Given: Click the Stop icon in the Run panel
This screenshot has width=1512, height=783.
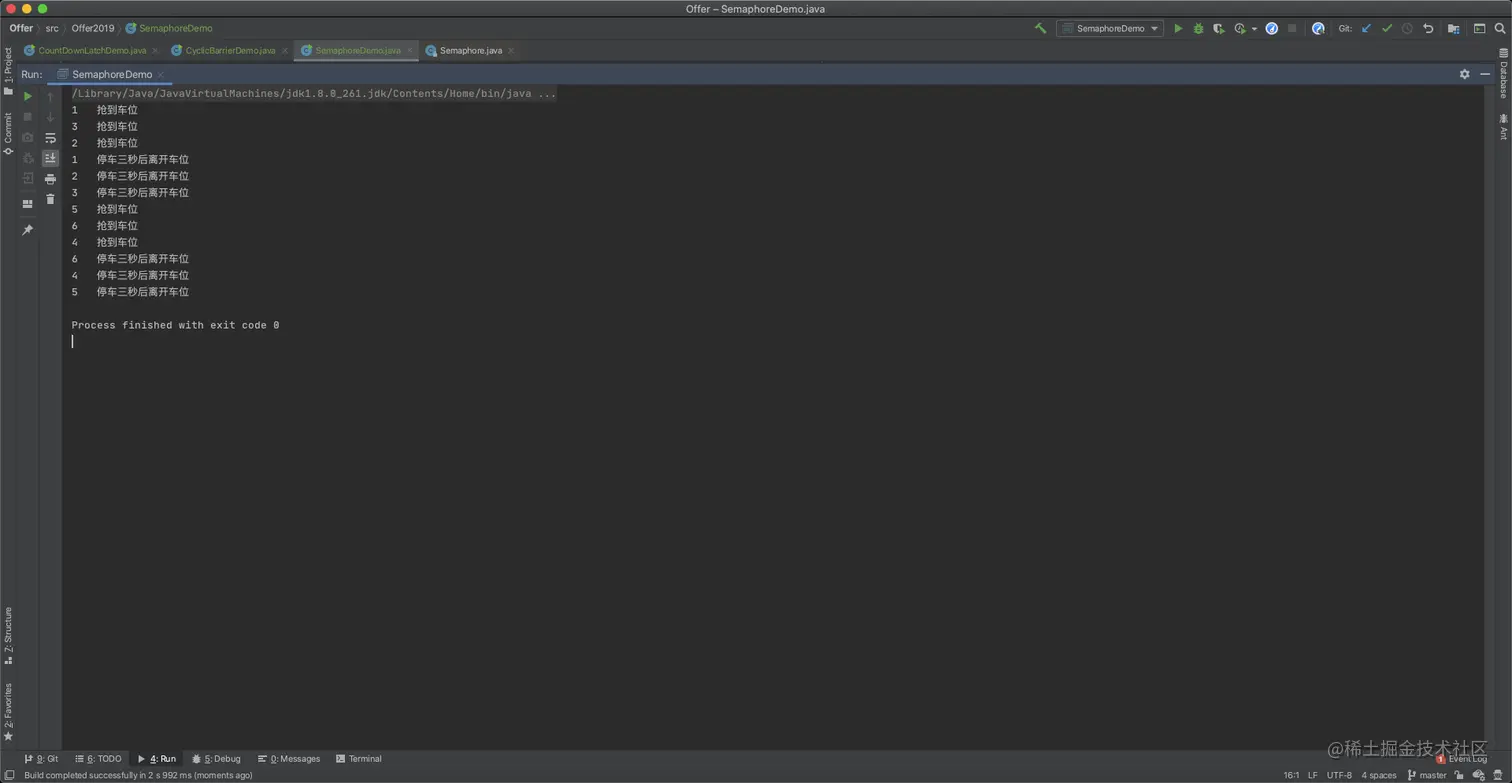Looking at the screenshot, I should click(x=27, y=117).
